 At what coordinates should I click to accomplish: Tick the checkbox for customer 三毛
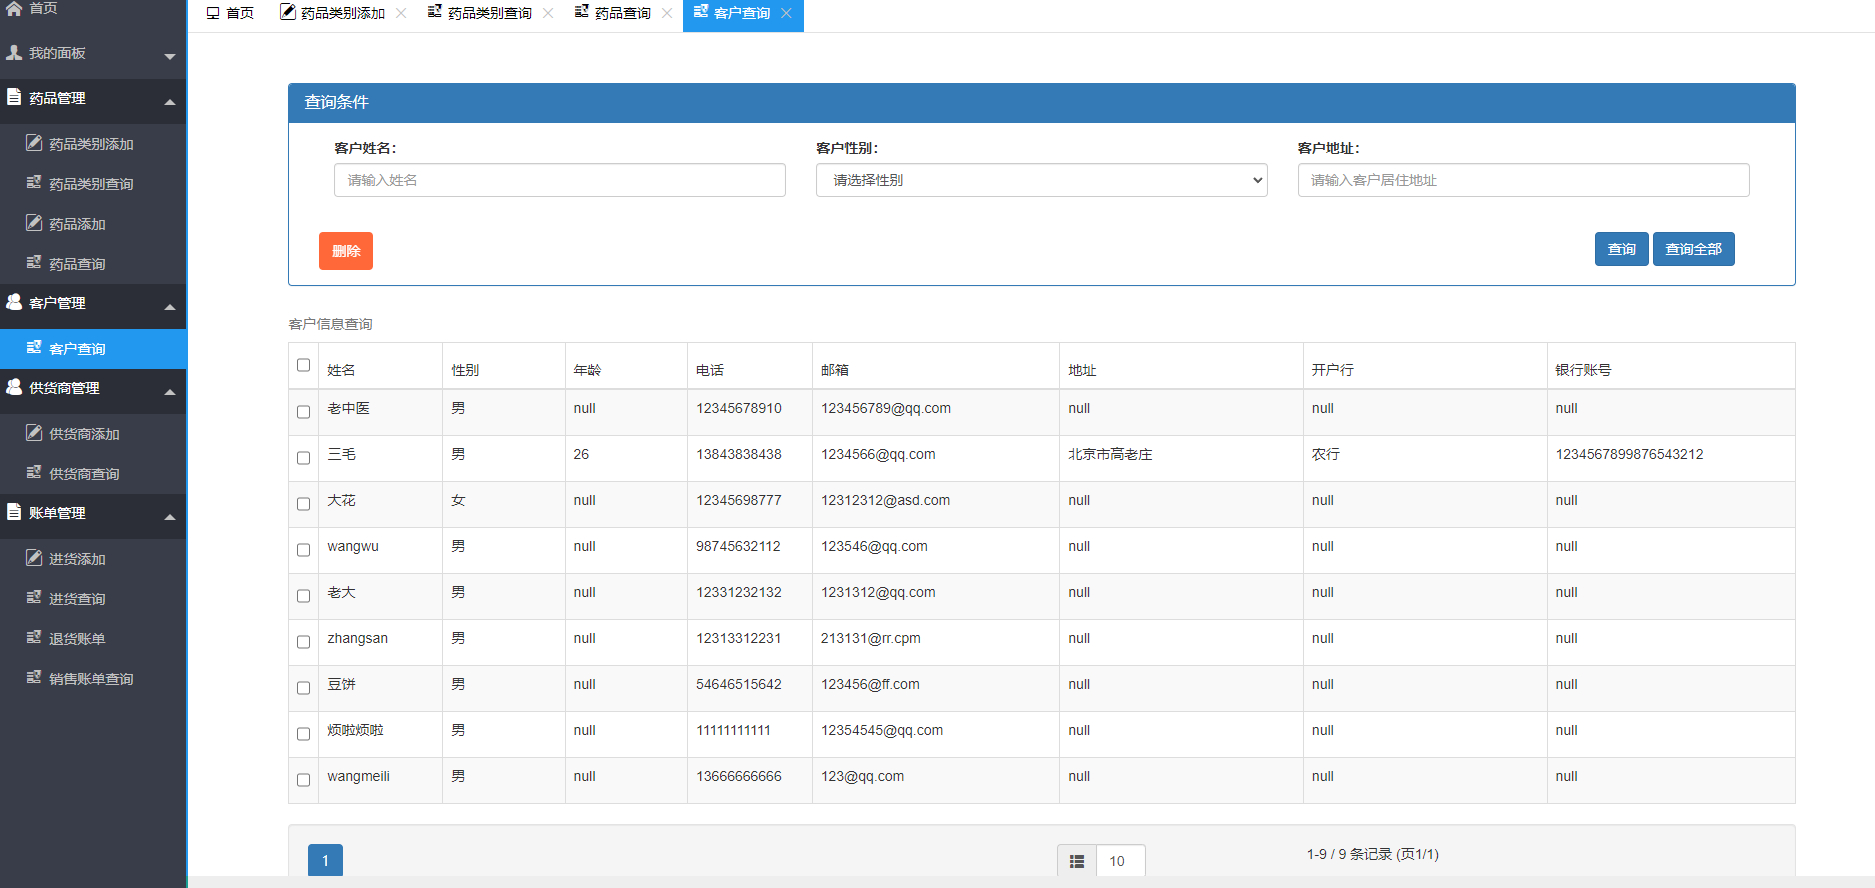pos(304,458)
